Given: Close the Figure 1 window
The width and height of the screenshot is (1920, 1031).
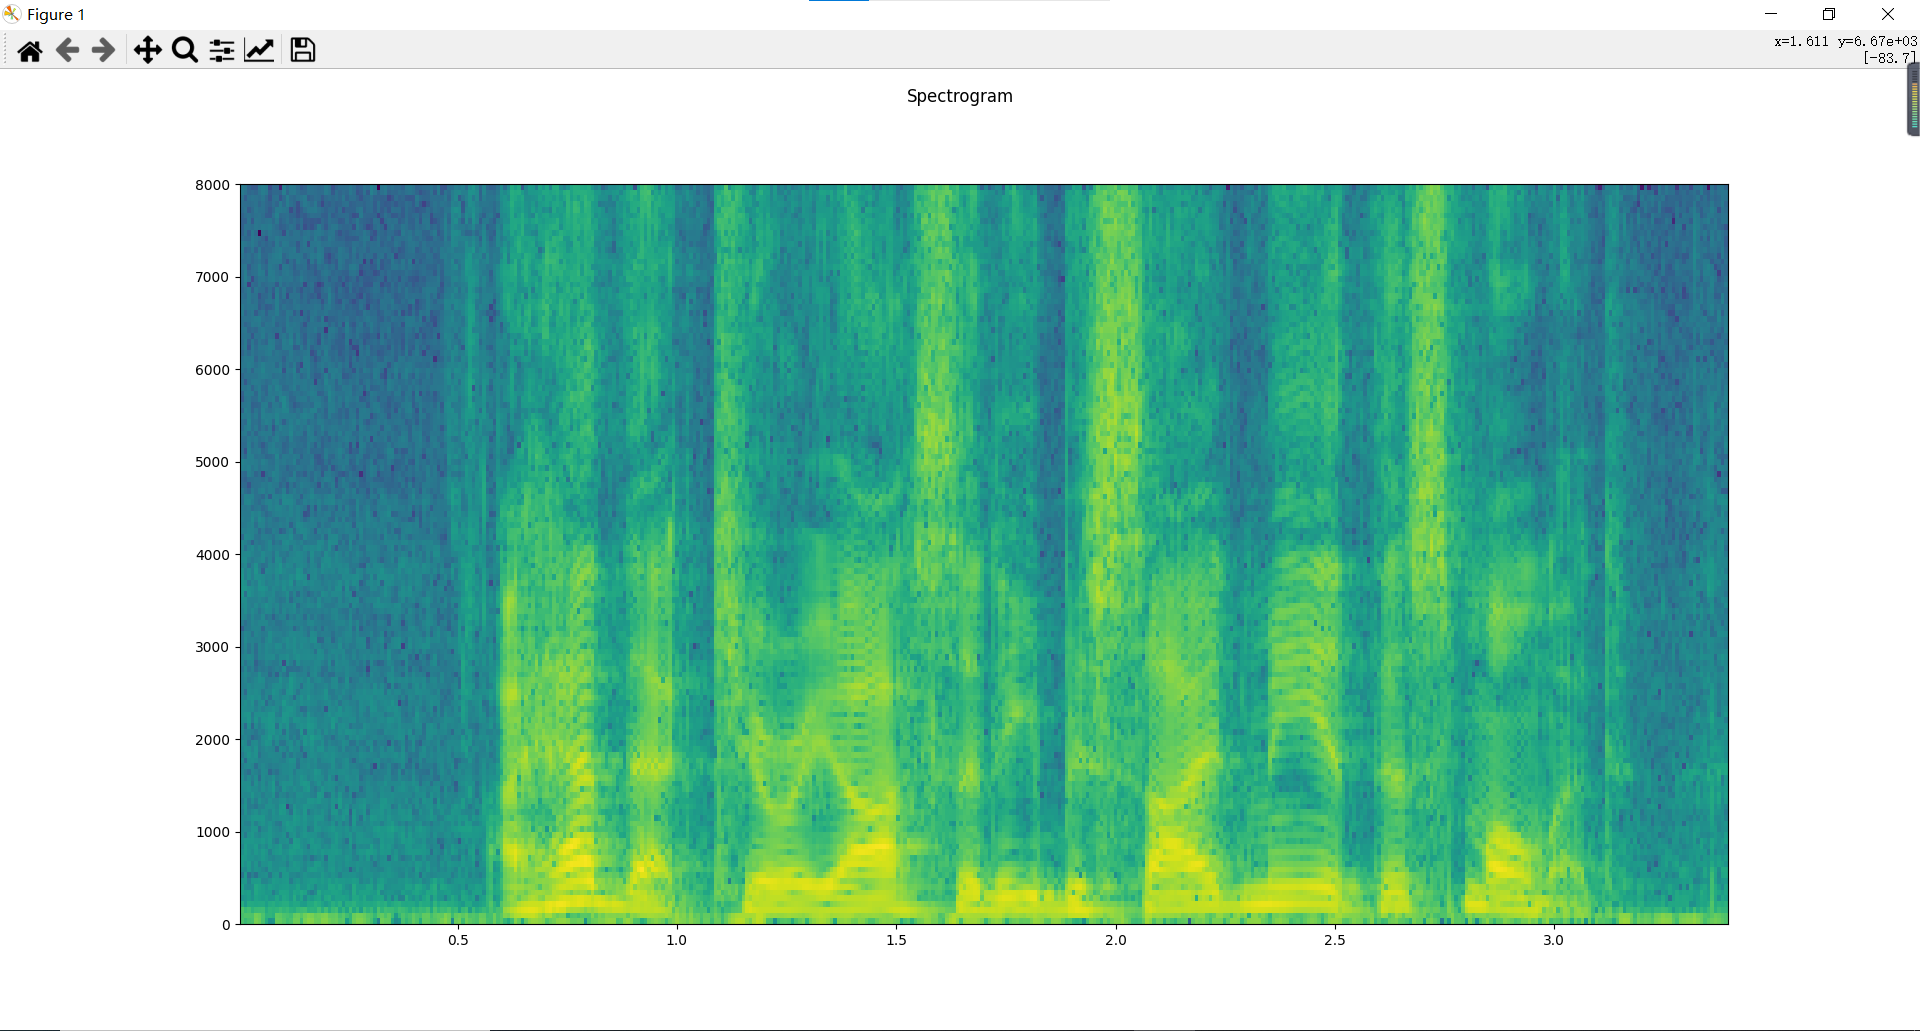Looking at the screenshot, I should pyautogui.click(x=1888, y=14).
